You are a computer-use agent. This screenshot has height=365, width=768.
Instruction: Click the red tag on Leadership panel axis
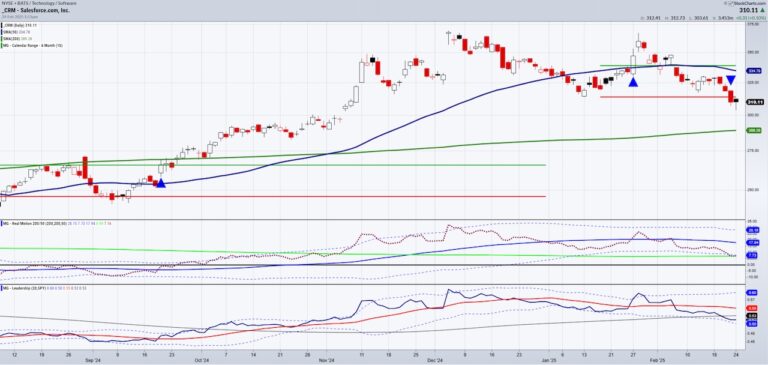(753, 308)
